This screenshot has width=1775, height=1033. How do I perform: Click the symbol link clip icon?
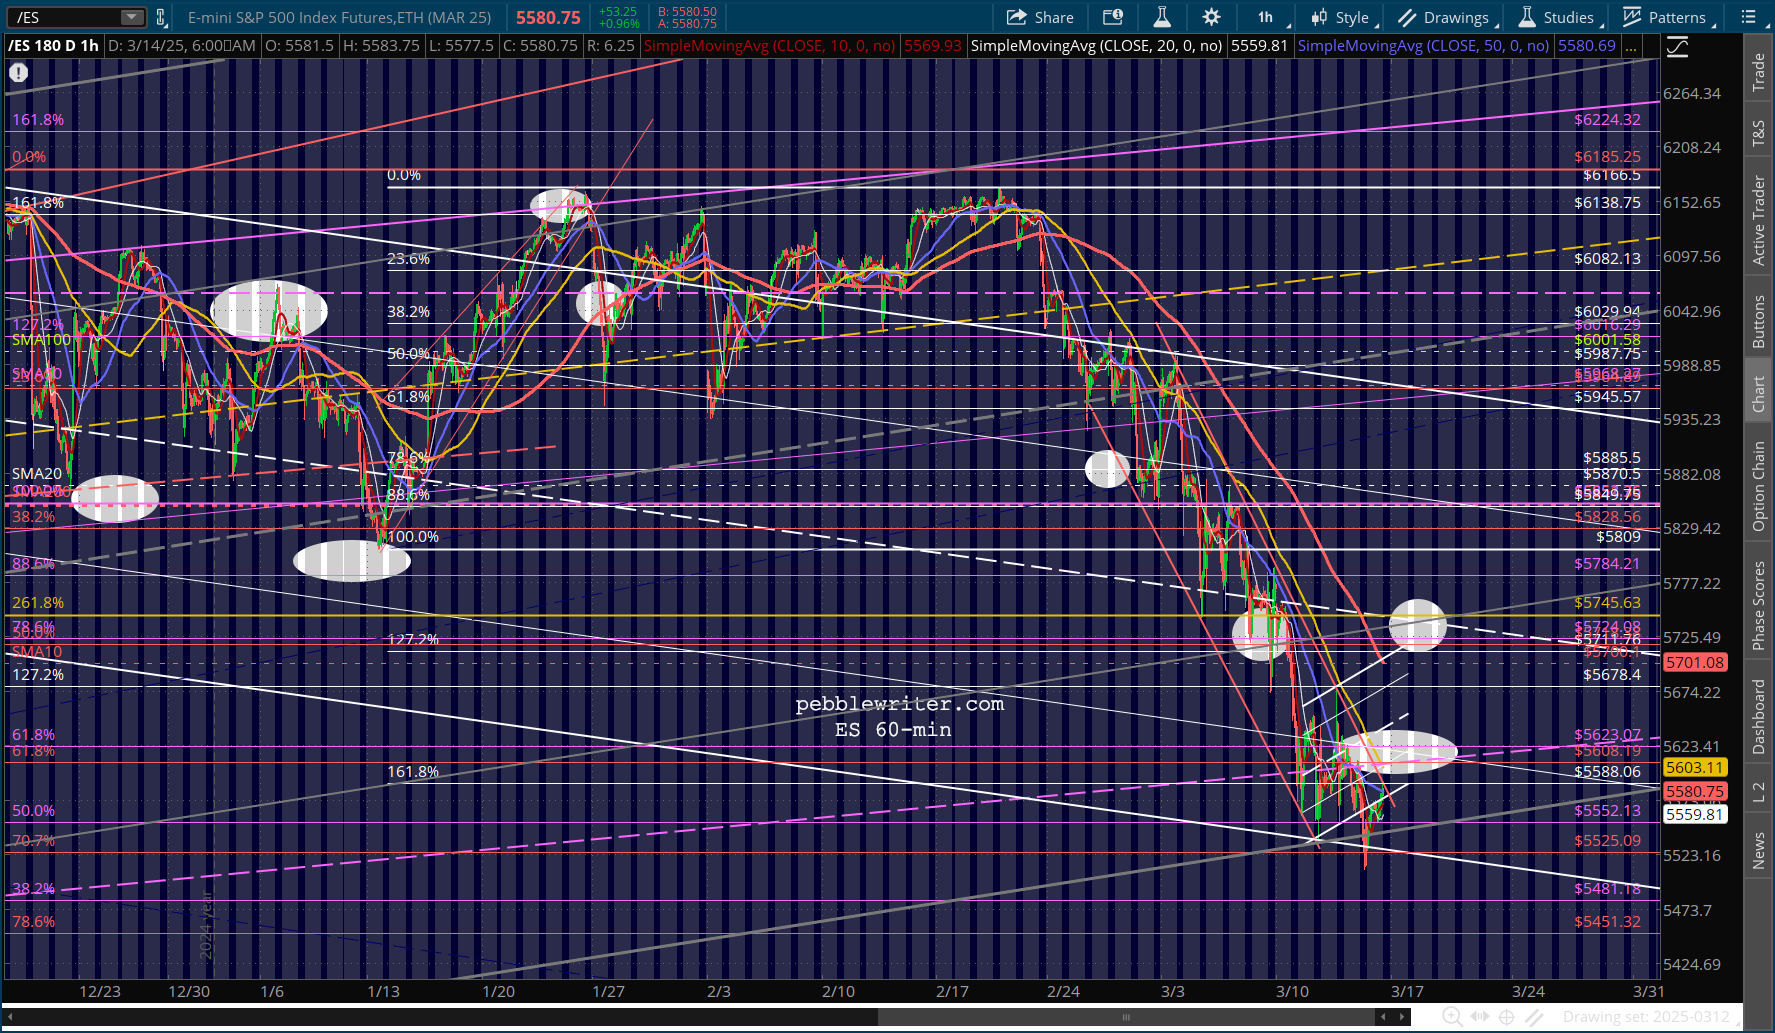pos(161,17)
